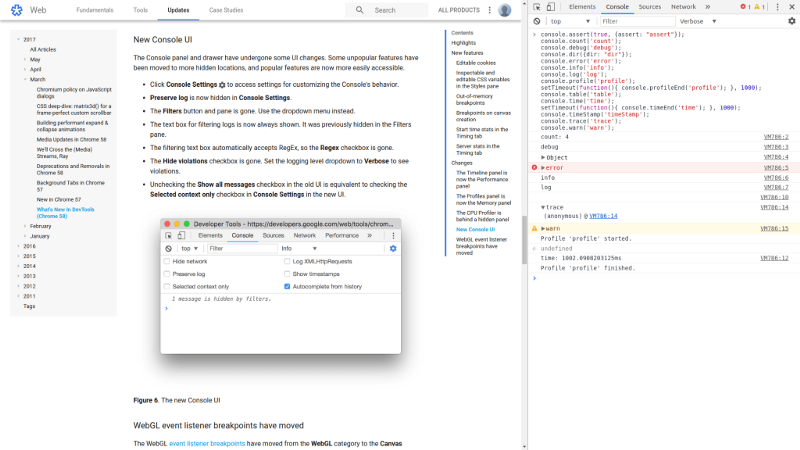Expand the 2016 section in sidebar
Image resolution: width=800 pixels, height=450 pixels.
(17, 245)
